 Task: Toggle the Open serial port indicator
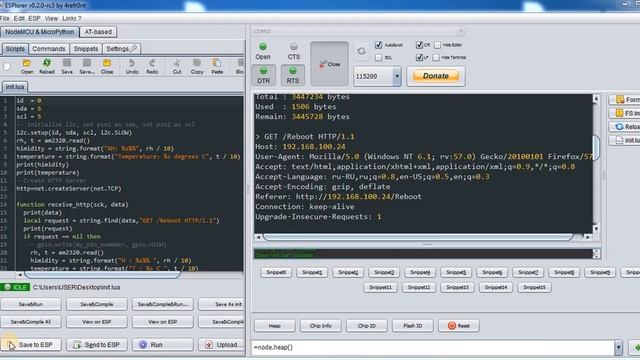click(263, 51)
